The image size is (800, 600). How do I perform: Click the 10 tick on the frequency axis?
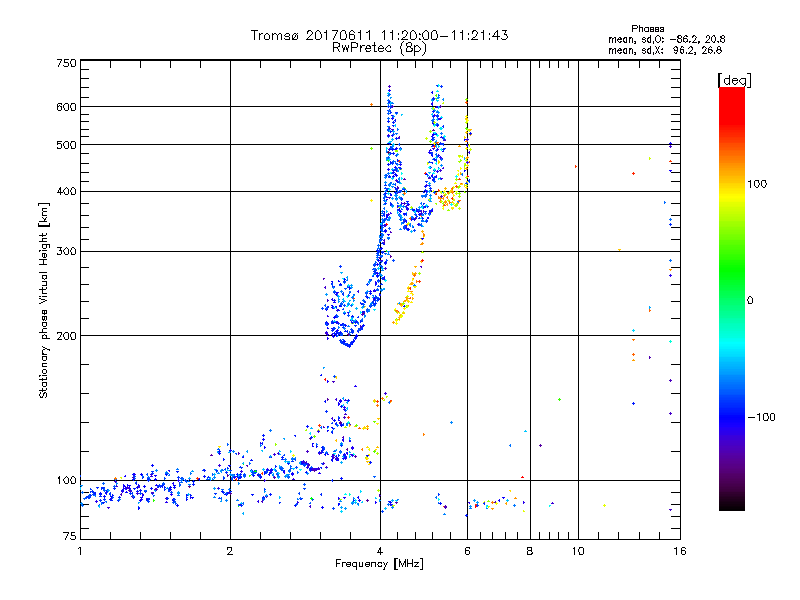(x=577, y=551)
